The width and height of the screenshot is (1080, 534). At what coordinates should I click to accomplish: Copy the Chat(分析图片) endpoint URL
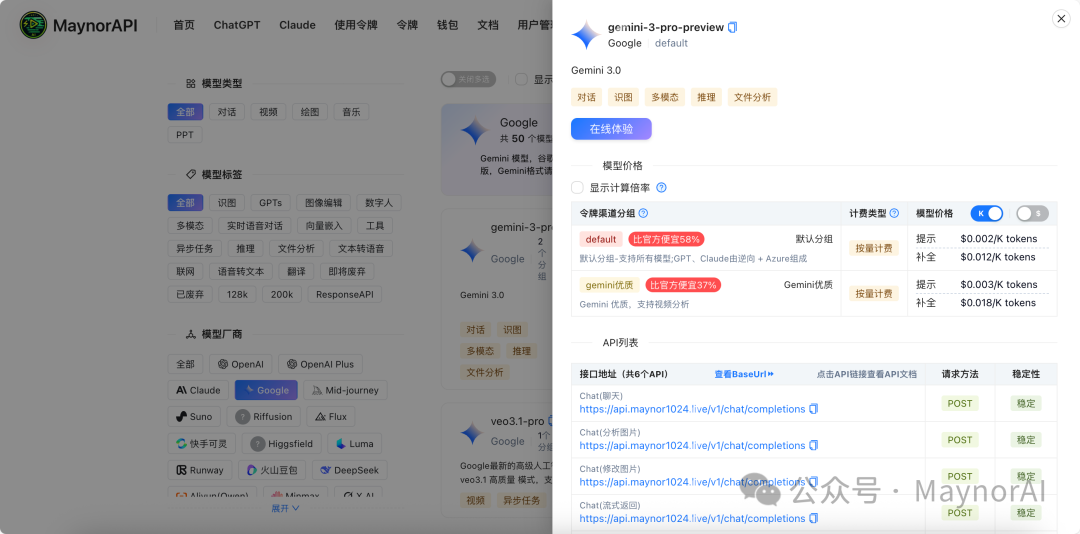tap(813, 446)
